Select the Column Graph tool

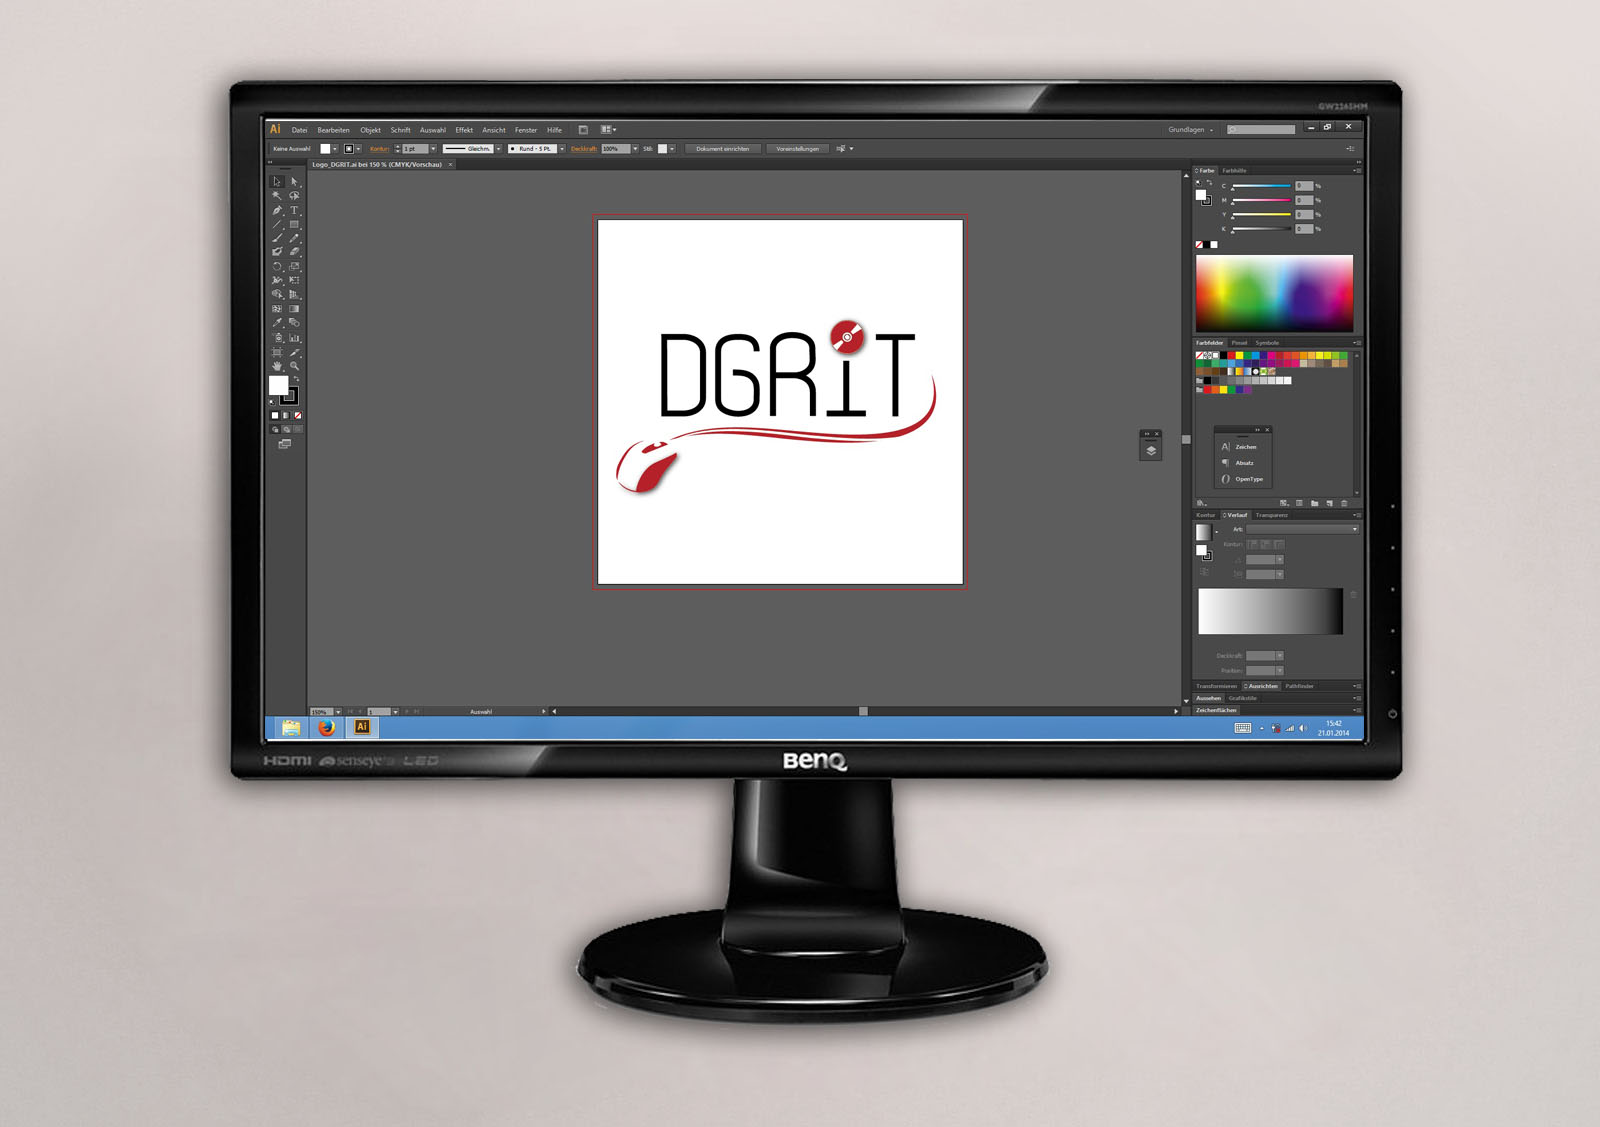[294, 337]
